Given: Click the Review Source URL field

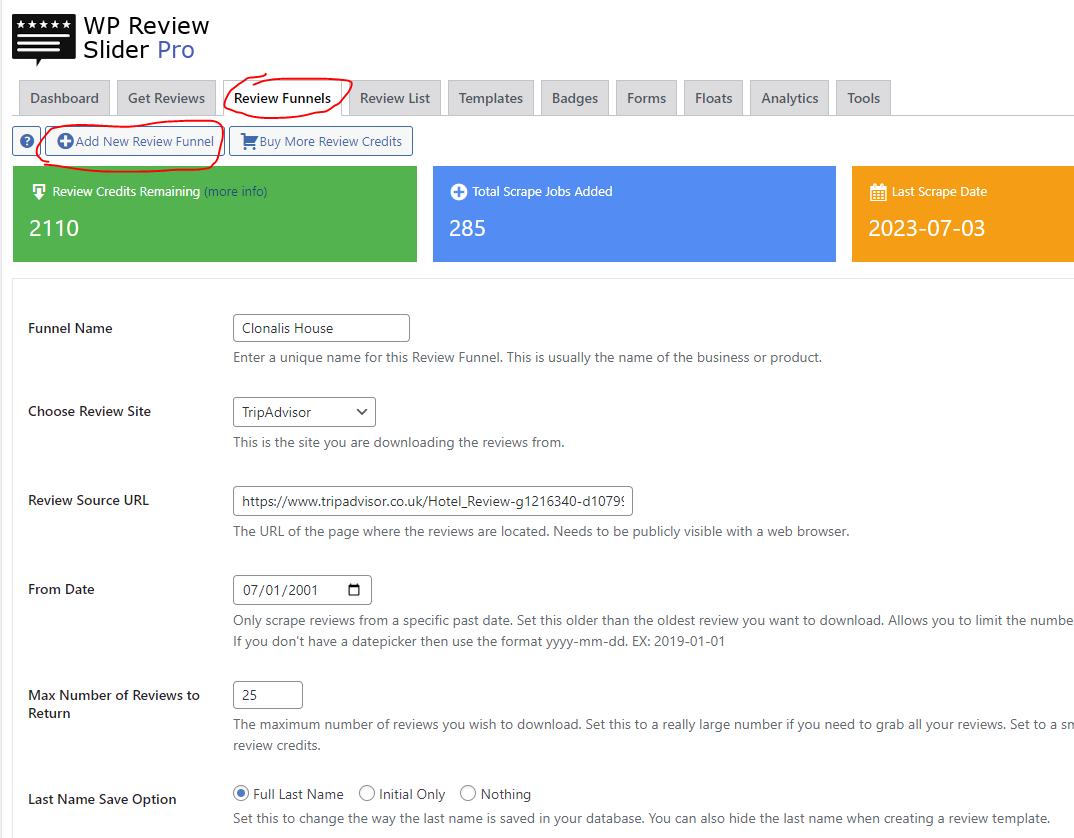Looking at the screenshot, I should tap(433, 501).
